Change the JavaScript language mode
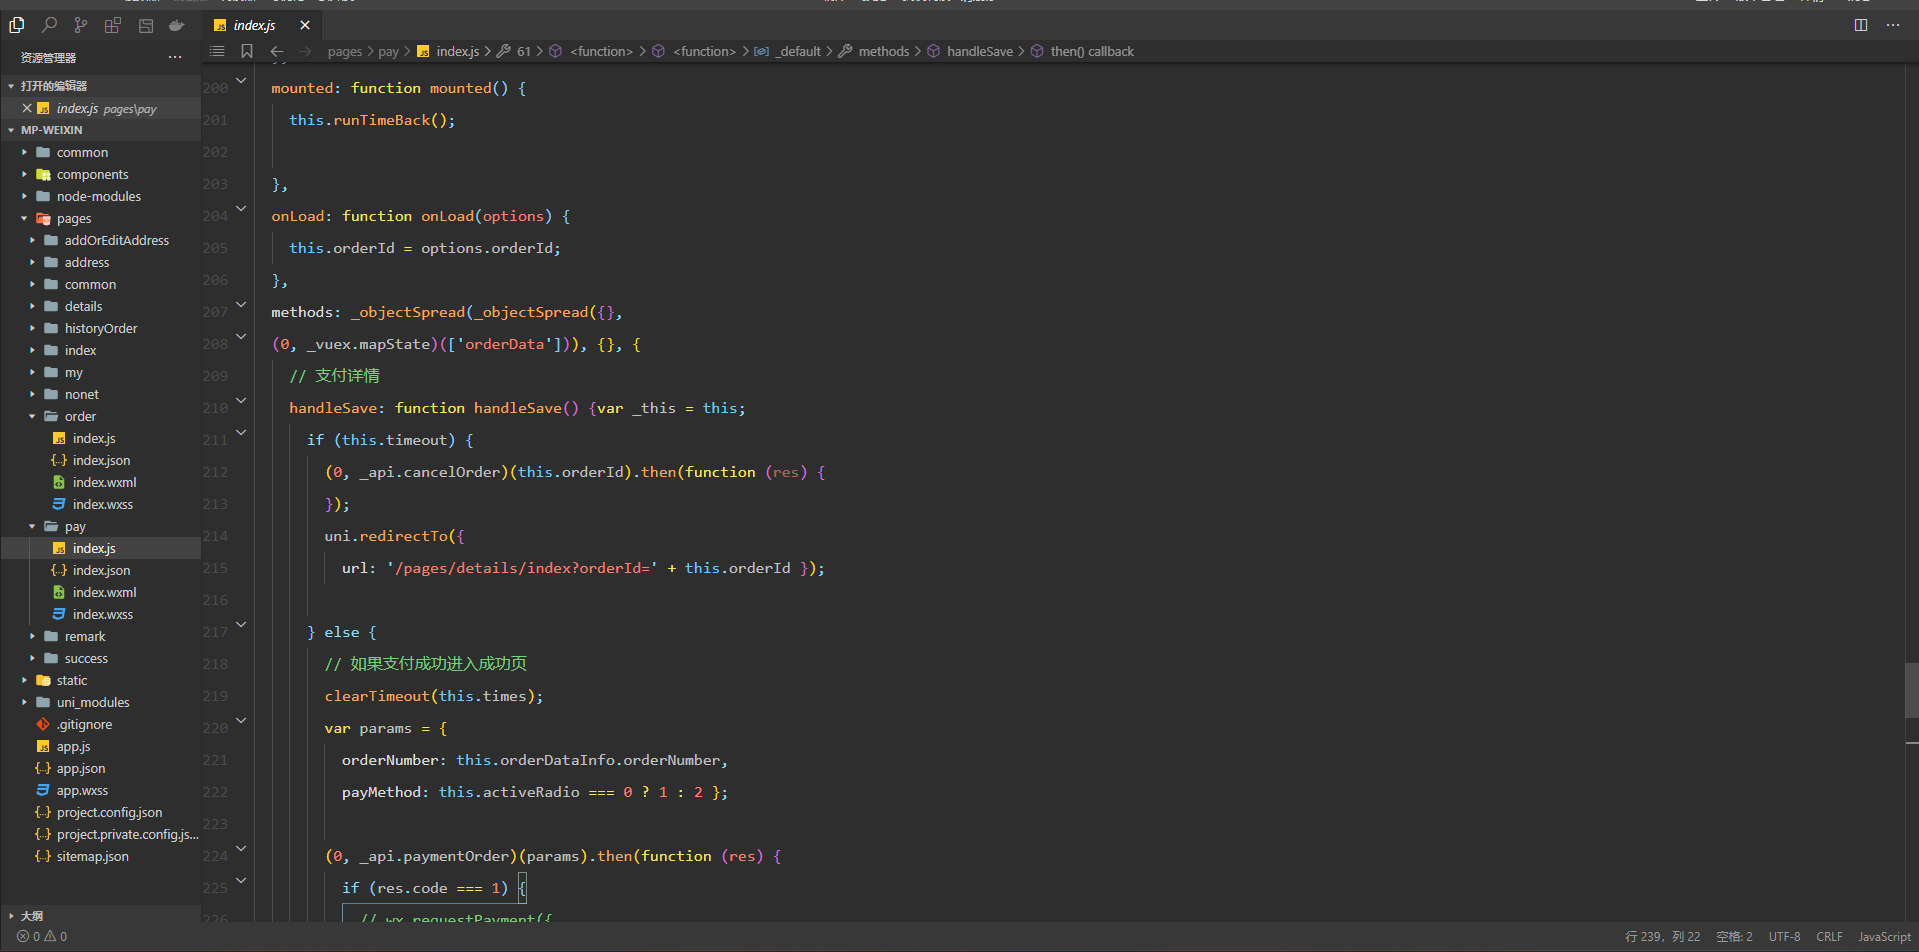 coord(1884,937)
